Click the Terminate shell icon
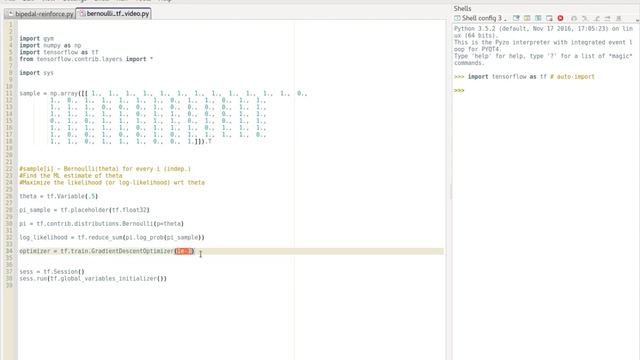 (549, 18)
